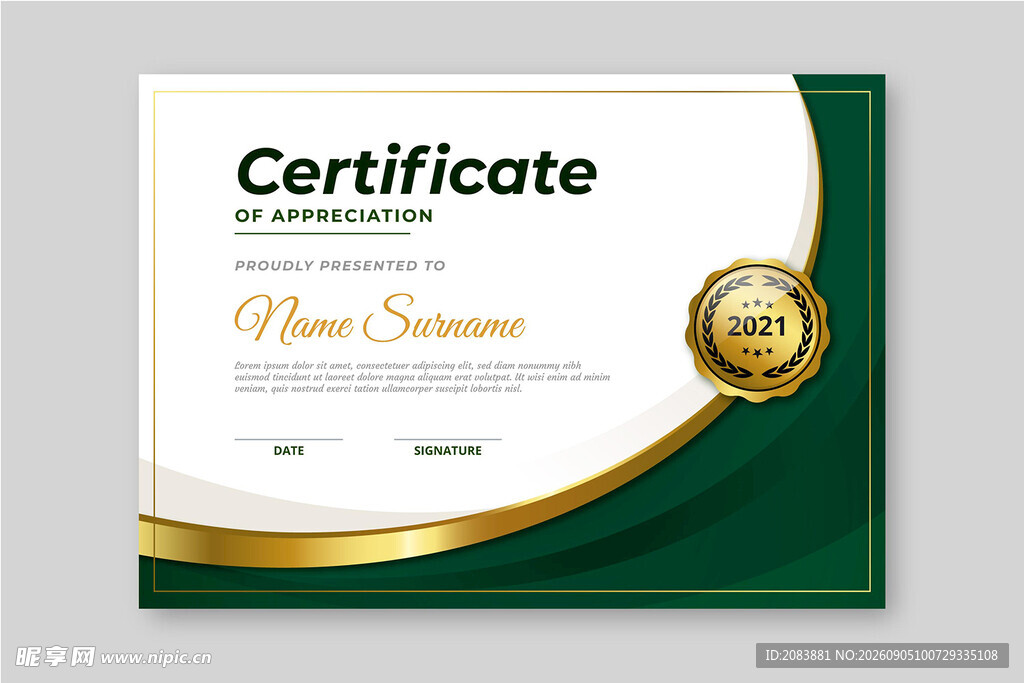Click the '2021' text on badge
The image size is (1024, 683).
pos(757,326)
